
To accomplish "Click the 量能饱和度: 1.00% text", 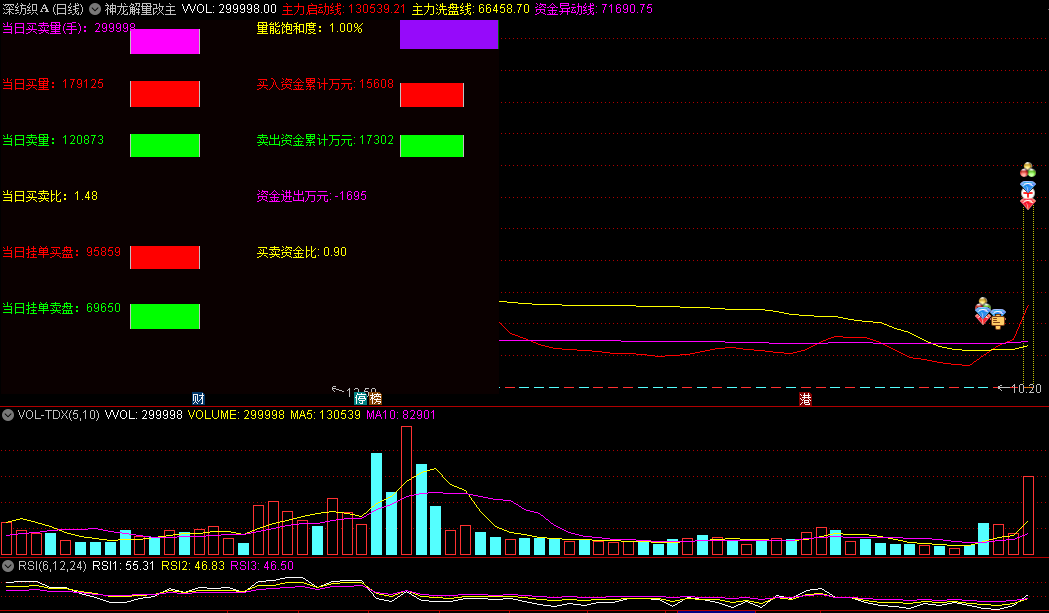I will click(x=310, y=28).
